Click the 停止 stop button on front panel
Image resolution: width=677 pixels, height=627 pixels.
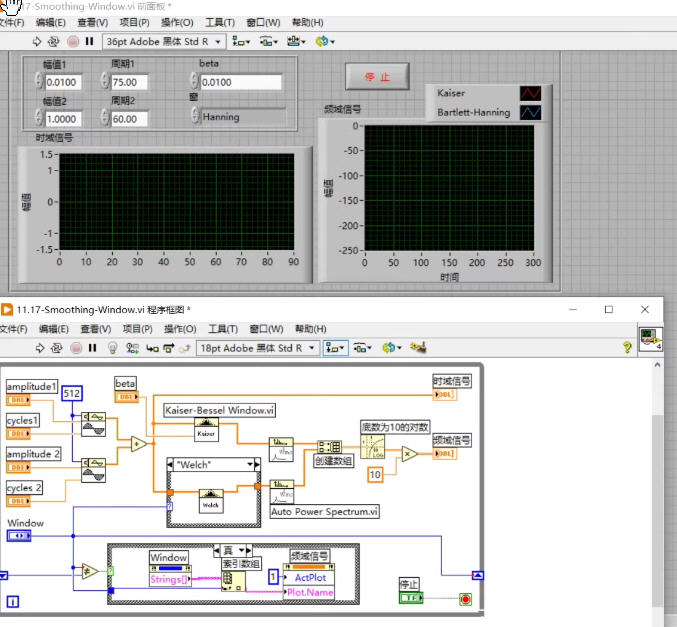click(x=377, y=76)
